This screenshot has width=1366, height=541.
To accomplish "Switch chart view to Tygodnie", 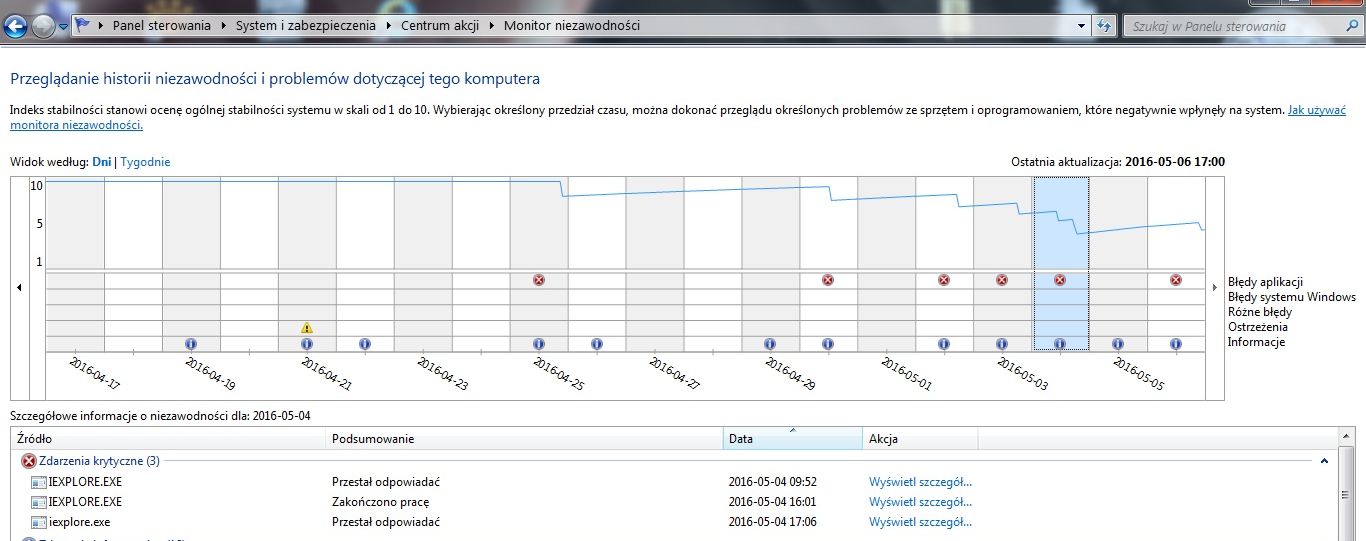I will (145, 162).
